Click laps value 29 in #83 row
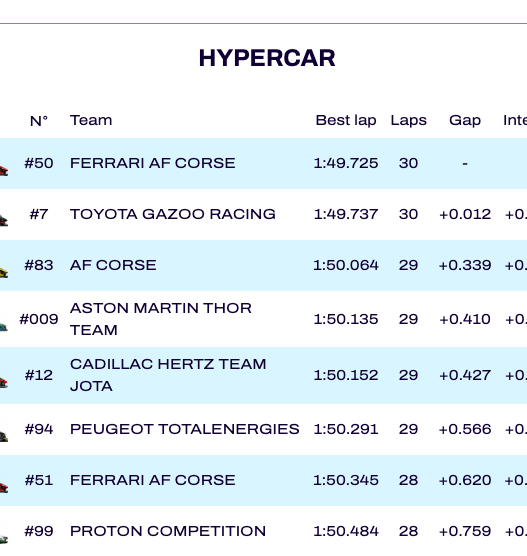The height and width of the screenshot is (556, 527). pos(409,265)
